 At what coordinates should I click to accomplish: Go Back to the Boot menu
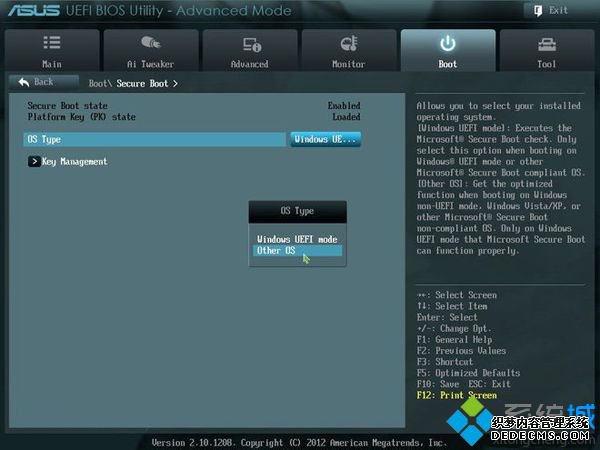(x=44, y=82)
